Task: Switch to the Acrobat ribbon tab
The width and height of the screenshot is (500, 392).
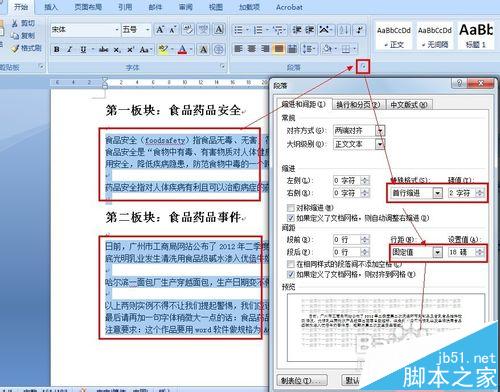Action: (289, 7)
